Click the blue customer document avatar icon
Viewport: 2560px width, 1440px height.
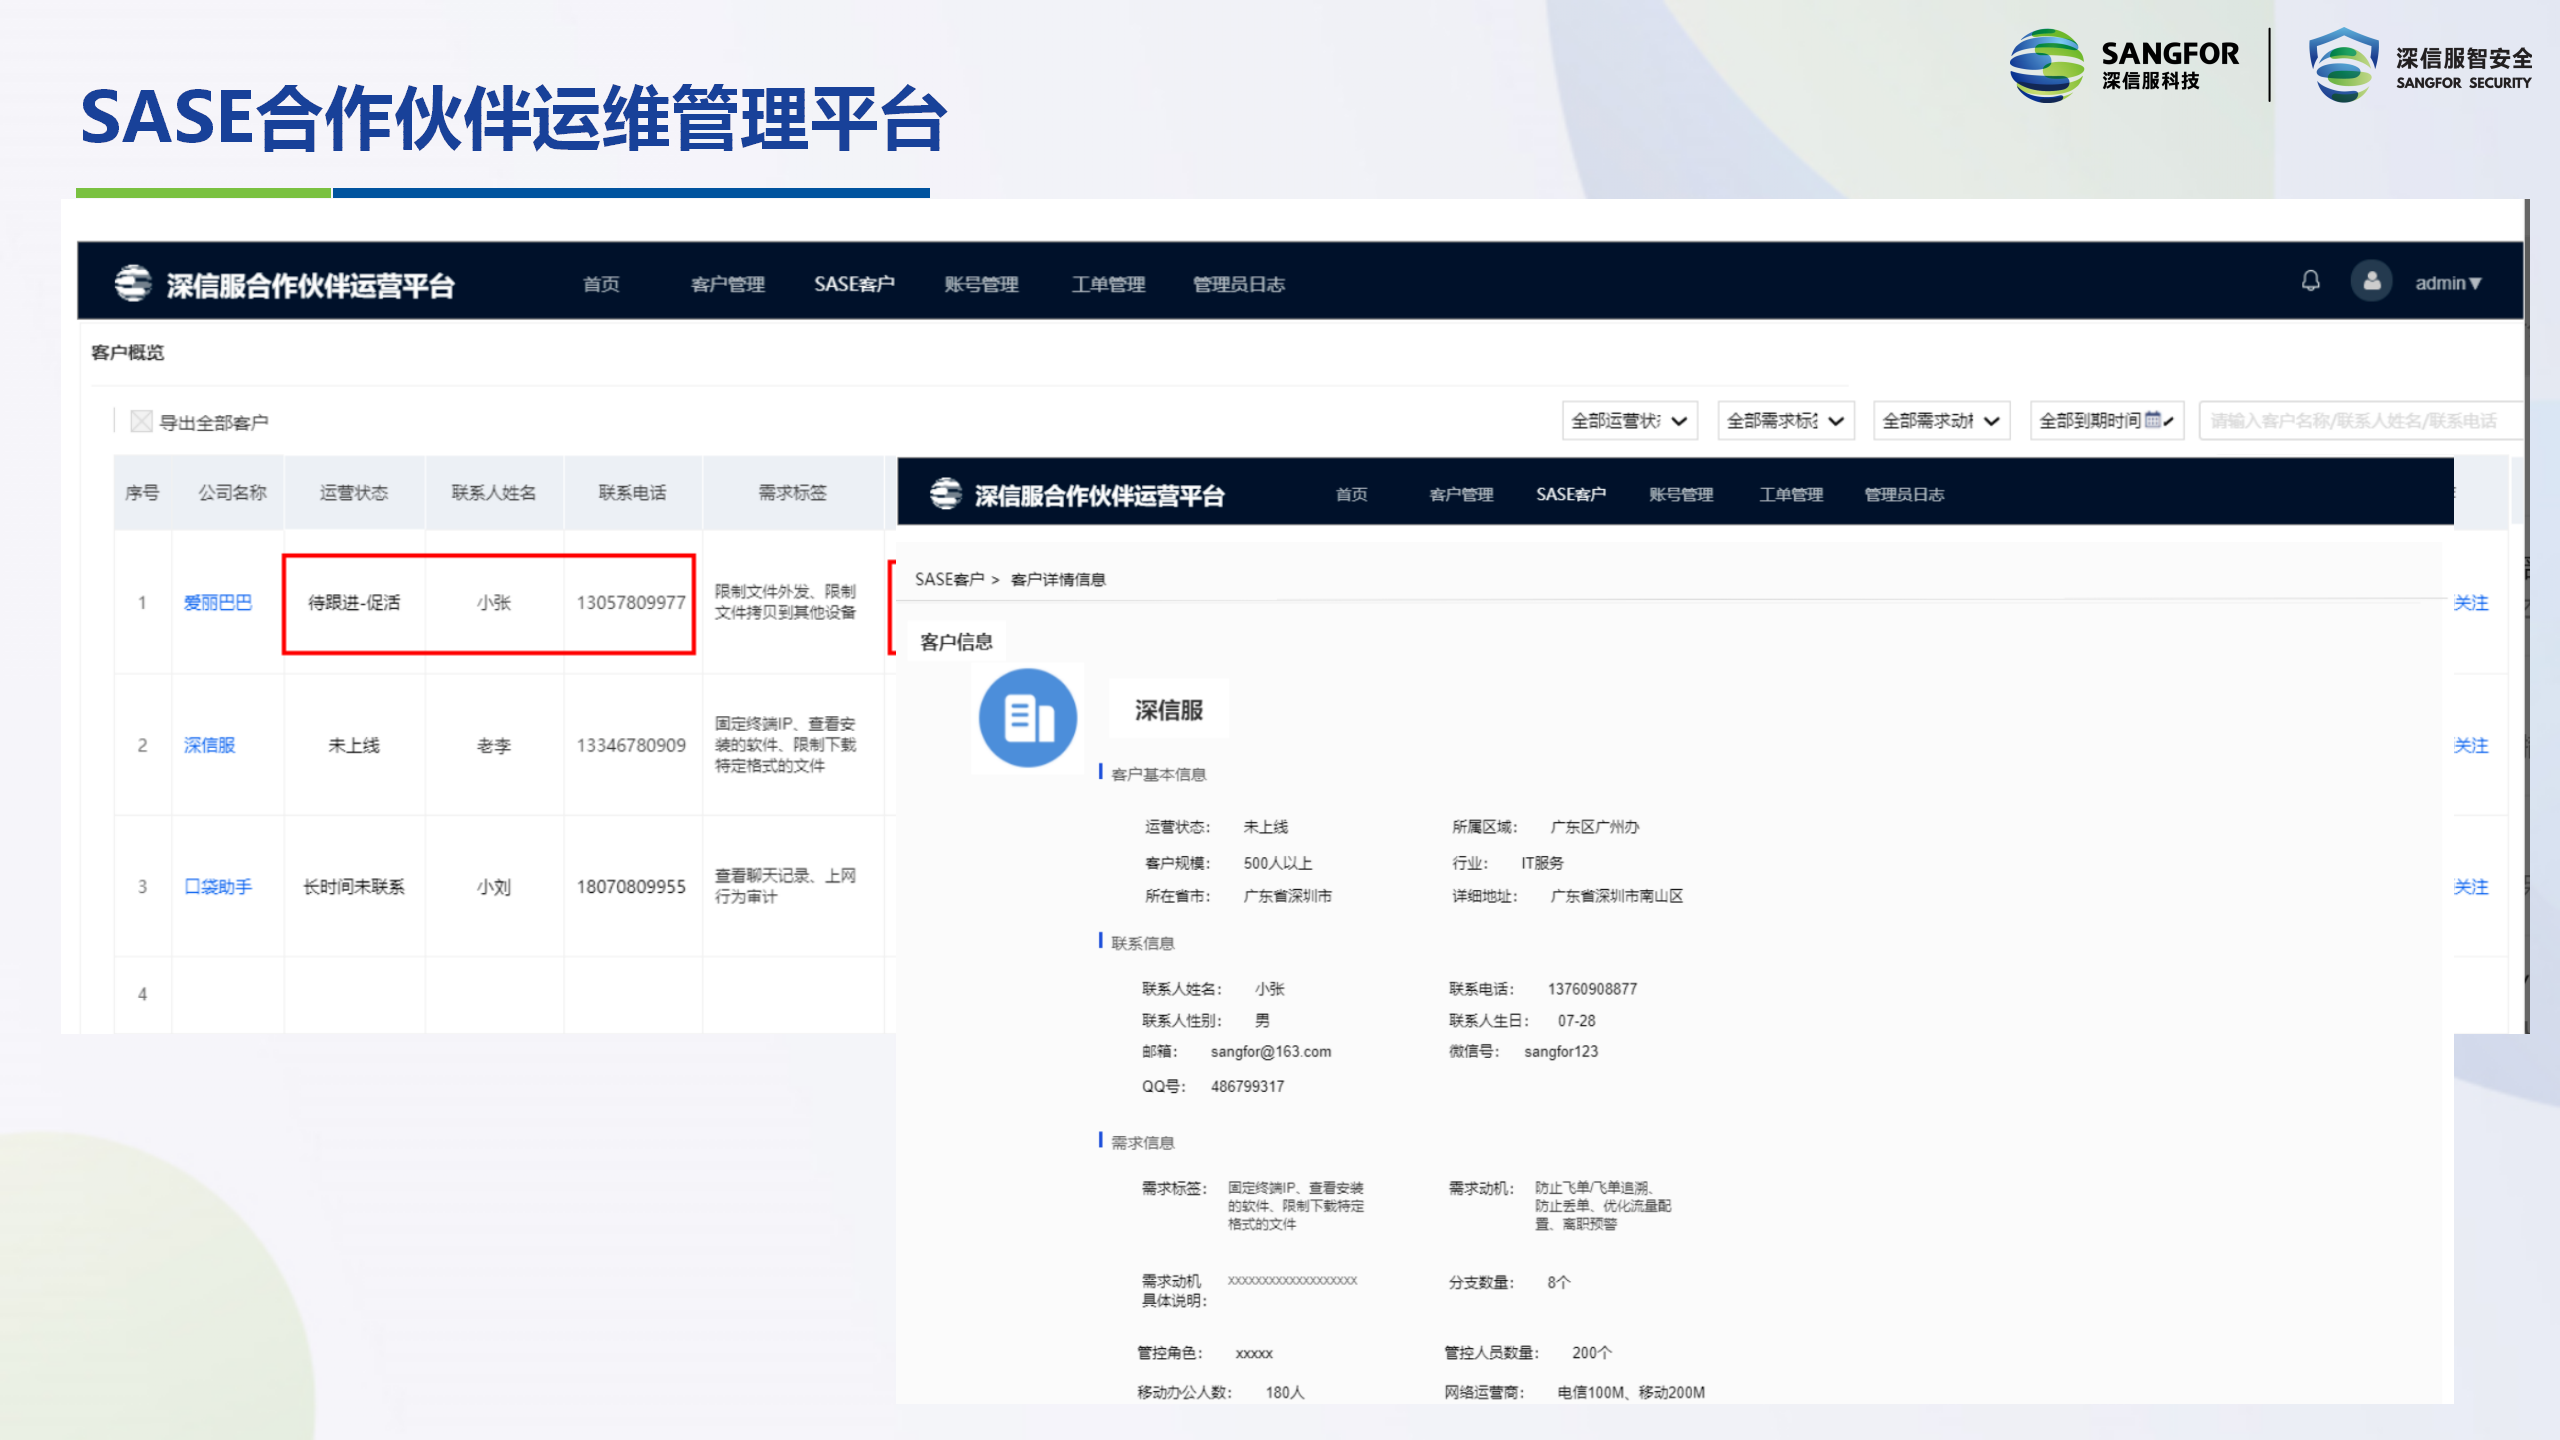pos(1027,717)
